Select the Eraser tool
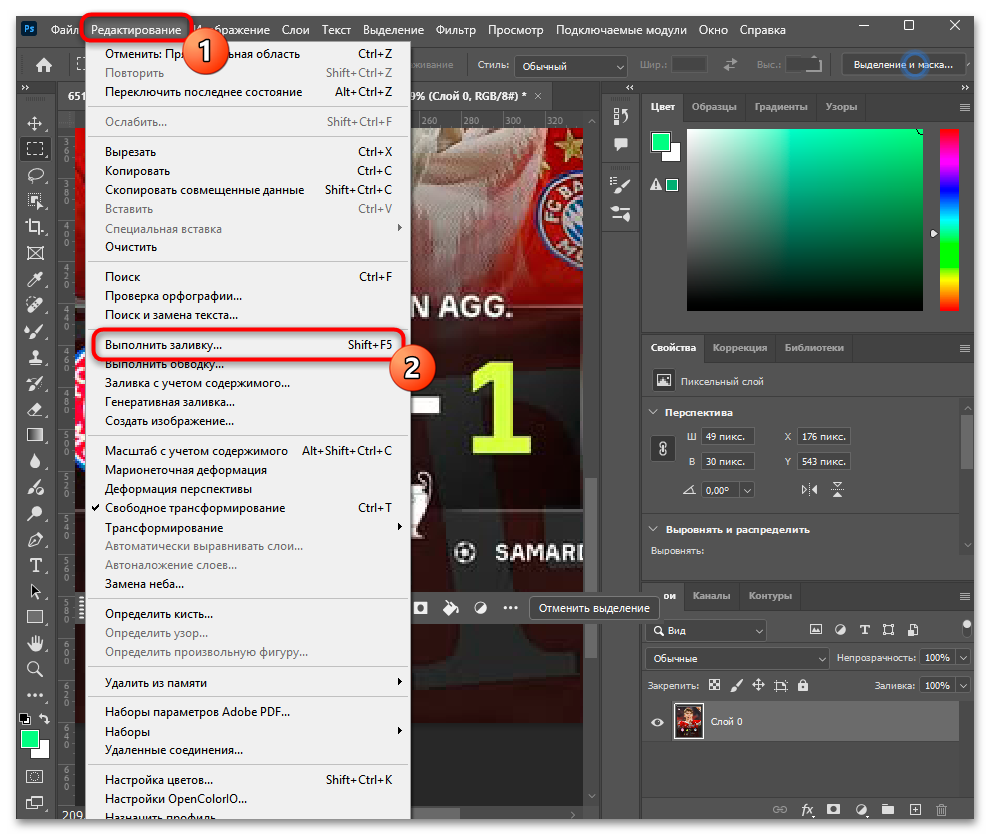The image size is (990, 835). point(35,409)
